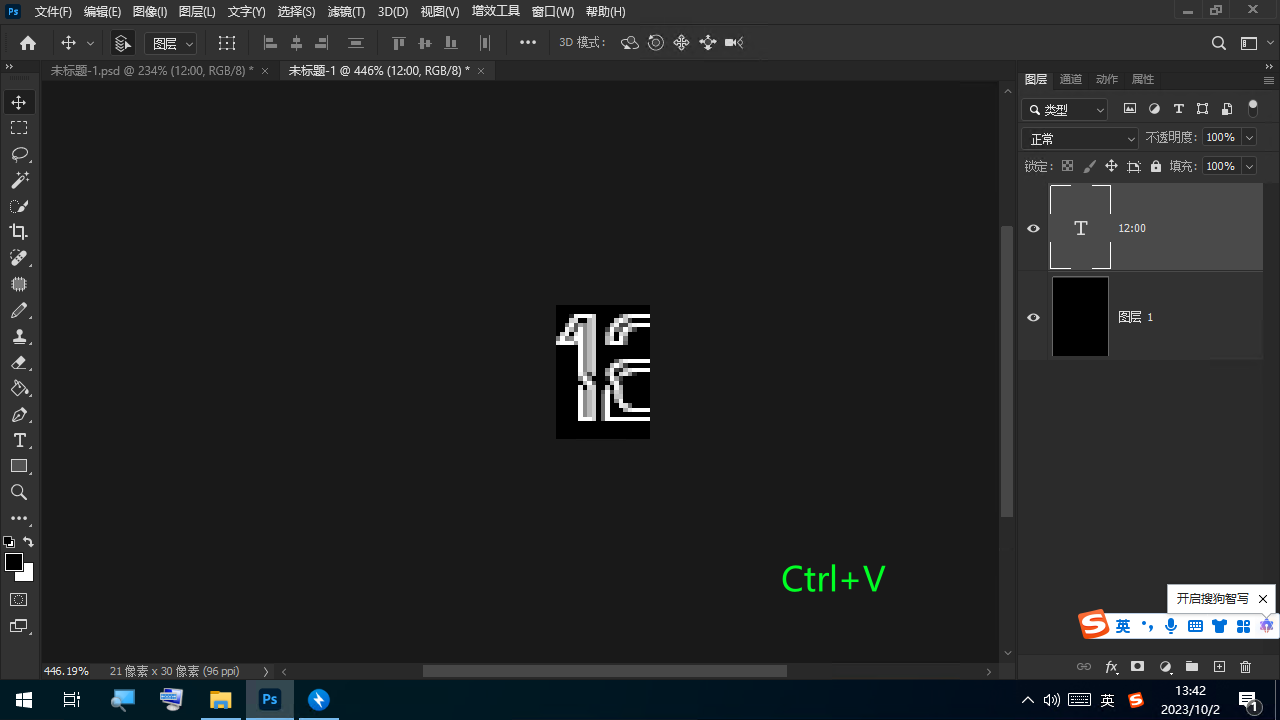Select the Crop tool
Screen dimensions: 1280x720
pyautogui.click(x=19, y=232)
